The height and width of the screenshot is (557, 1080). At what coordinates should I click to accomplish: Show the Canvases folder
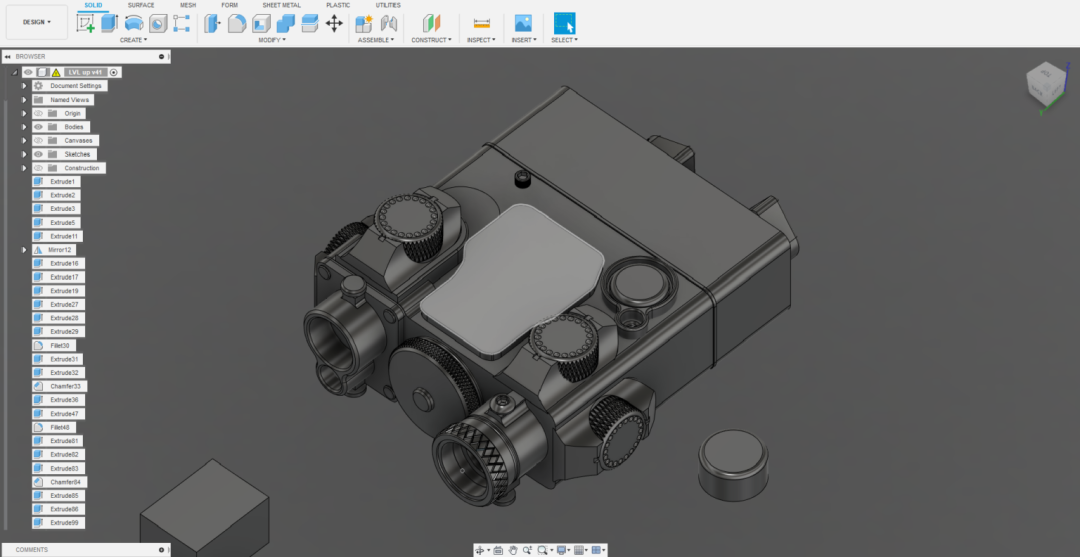click(39, 140)
